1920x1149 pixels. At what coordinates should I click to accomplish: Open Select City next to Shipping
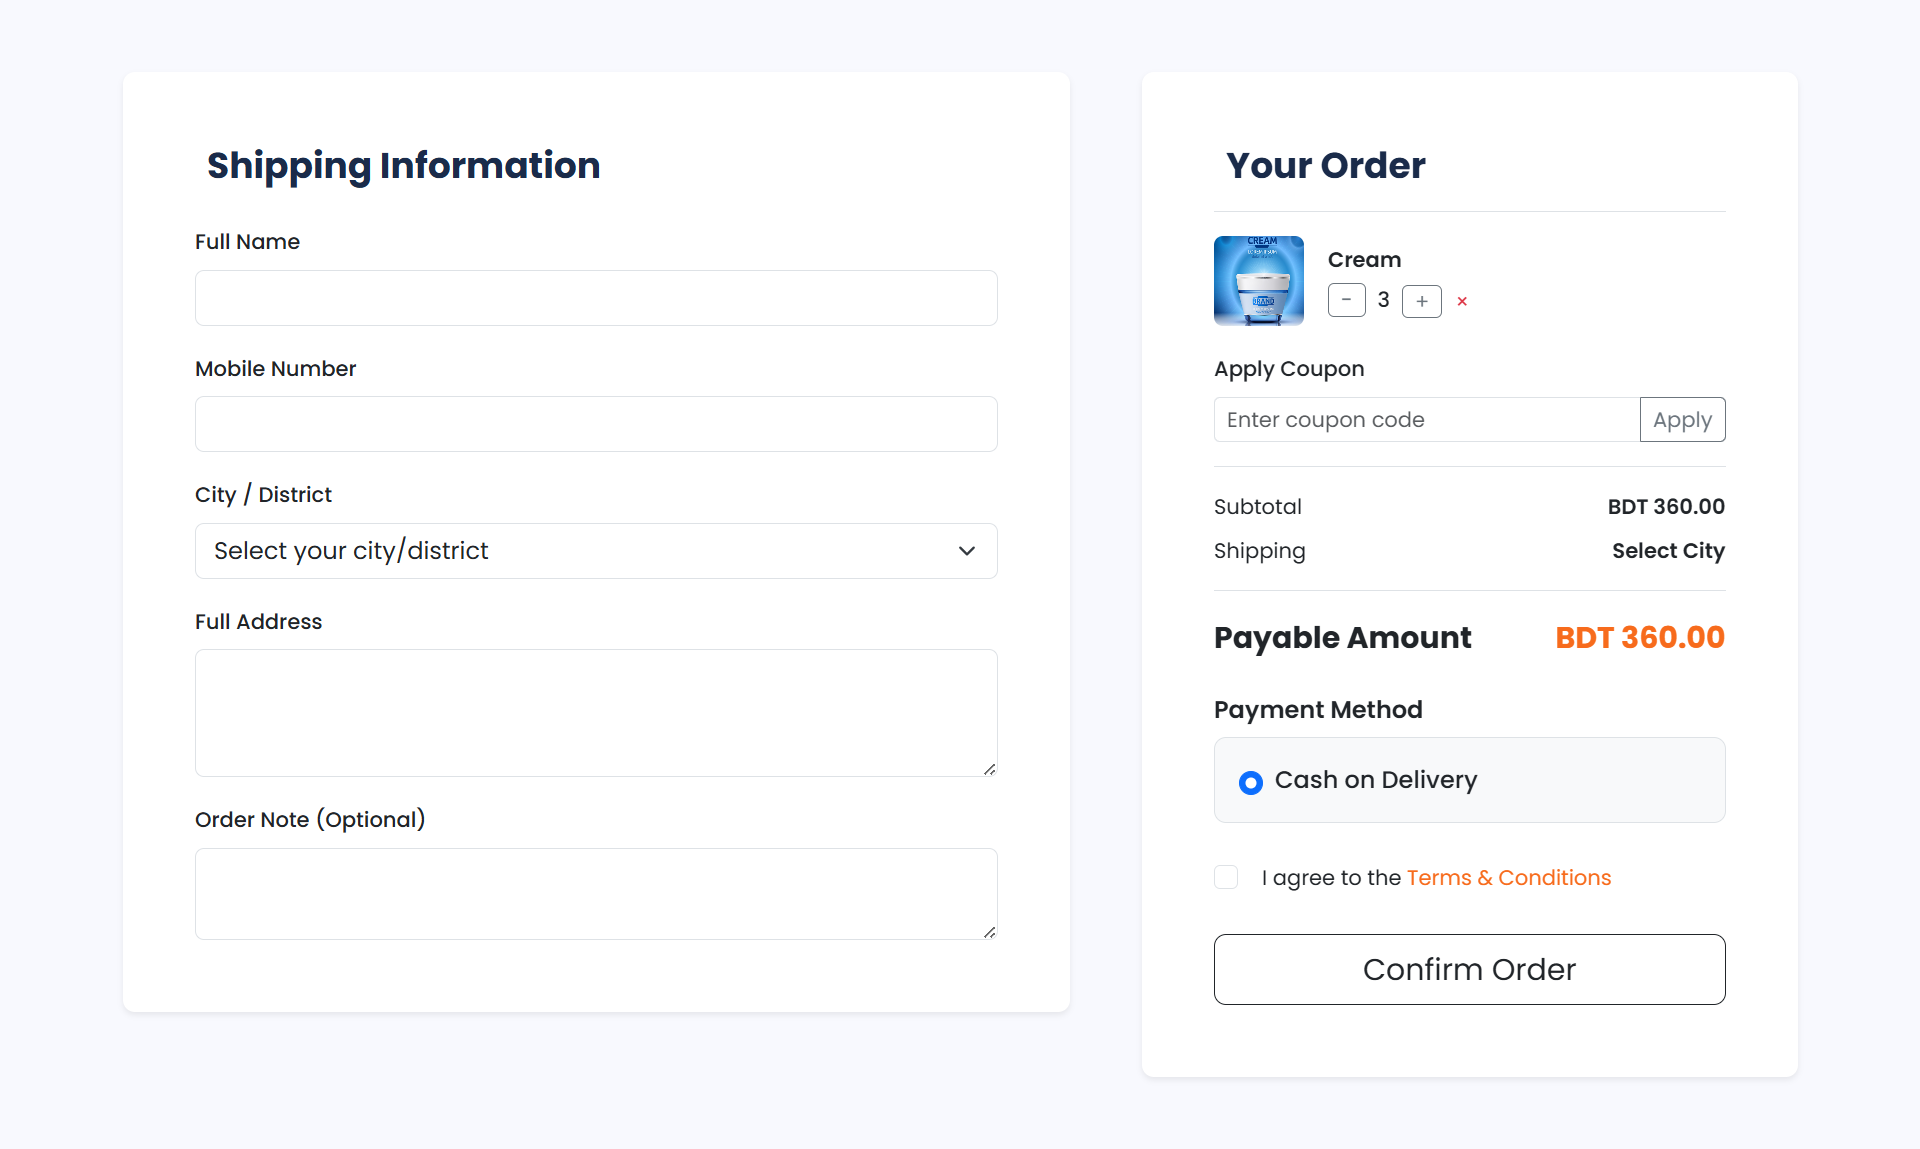[x=1667, y=550]
